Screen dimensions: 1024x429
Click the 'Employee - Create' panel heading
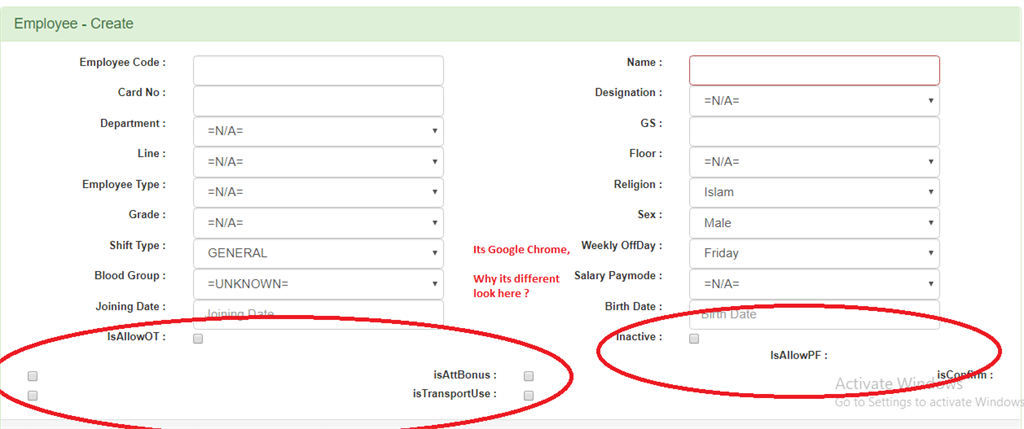[x=74, y=24]
